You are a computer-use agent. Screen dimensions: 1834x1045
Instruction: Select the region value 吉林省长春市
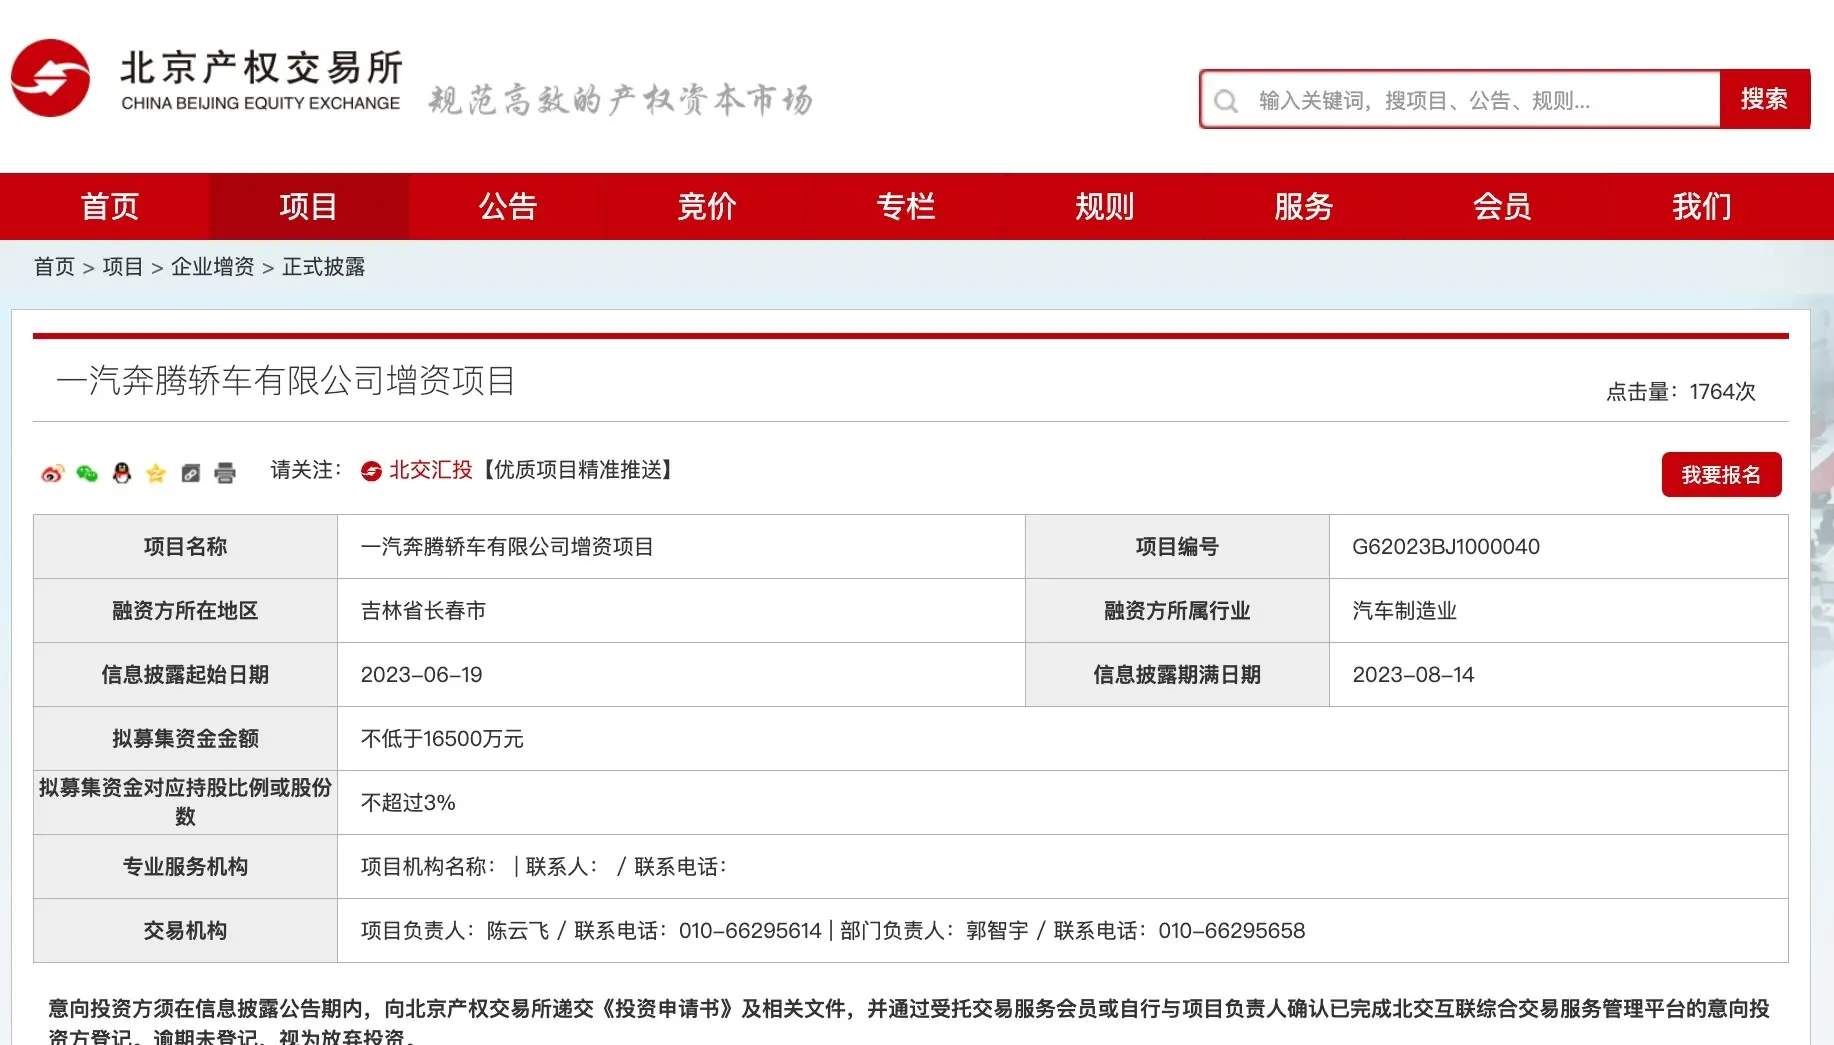tap(423, 611)
